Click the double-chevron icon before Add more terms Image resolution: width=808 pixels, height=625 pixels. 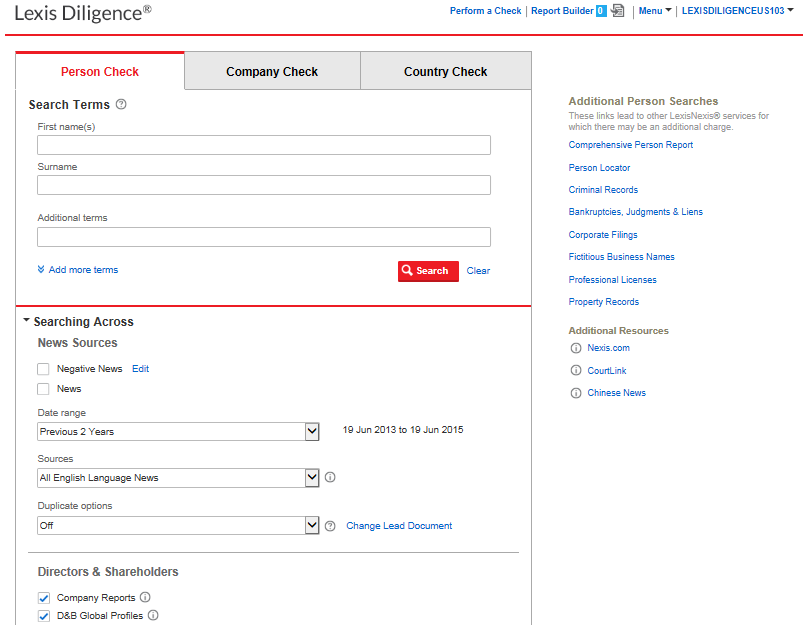41,269
